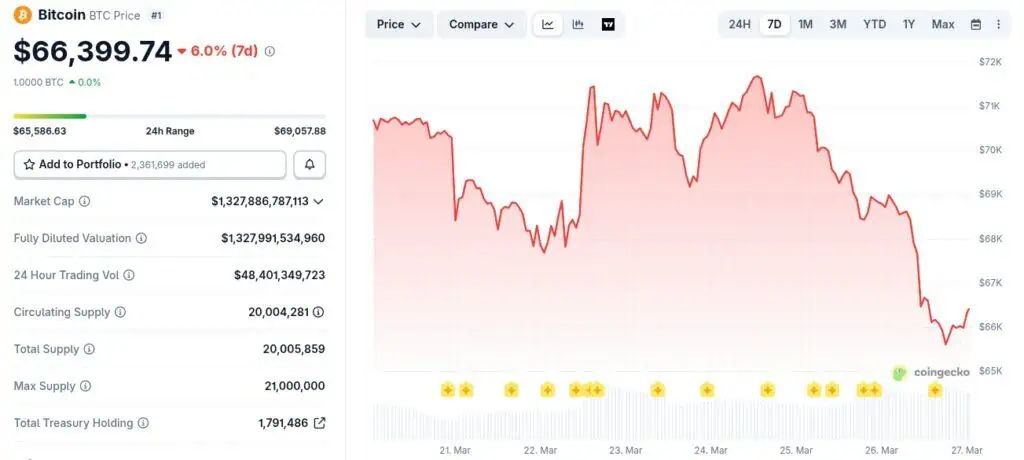Open the calendar date range picker

pos(975,24)
